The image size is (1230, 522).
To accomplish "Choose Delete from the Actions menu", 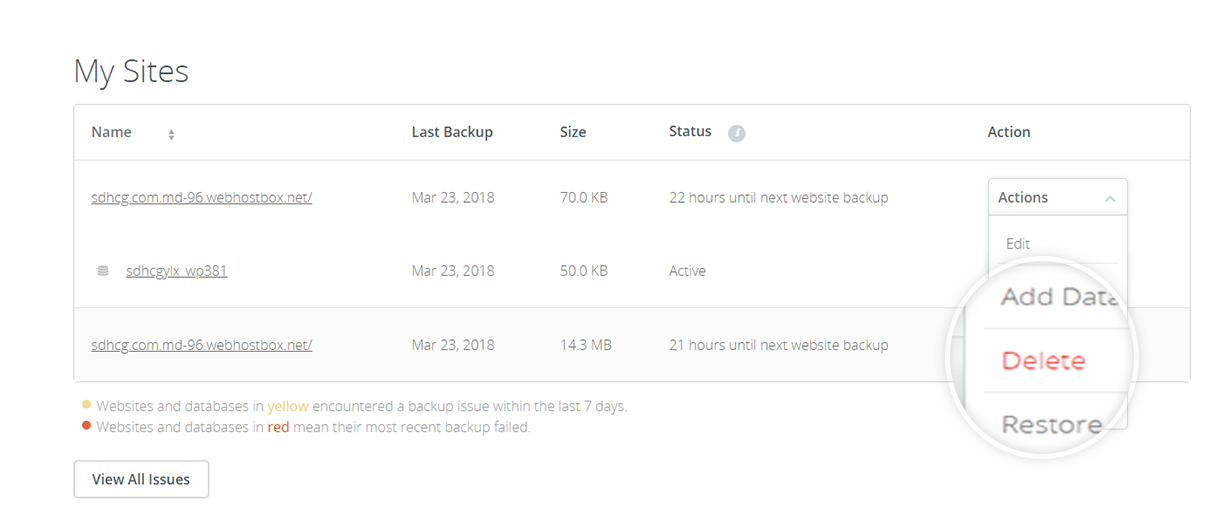I will tap(1043, 360).
